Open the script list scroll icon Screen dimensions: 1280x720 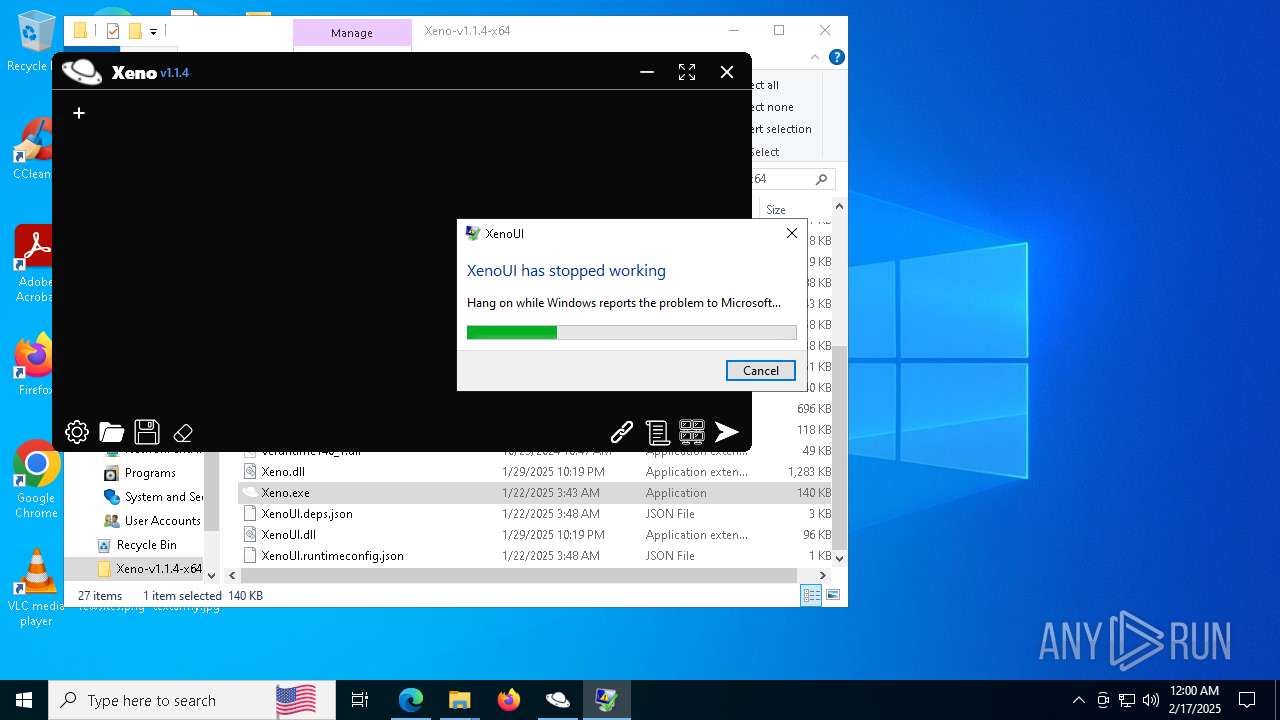pyautogui.click(x=657, y=432)
